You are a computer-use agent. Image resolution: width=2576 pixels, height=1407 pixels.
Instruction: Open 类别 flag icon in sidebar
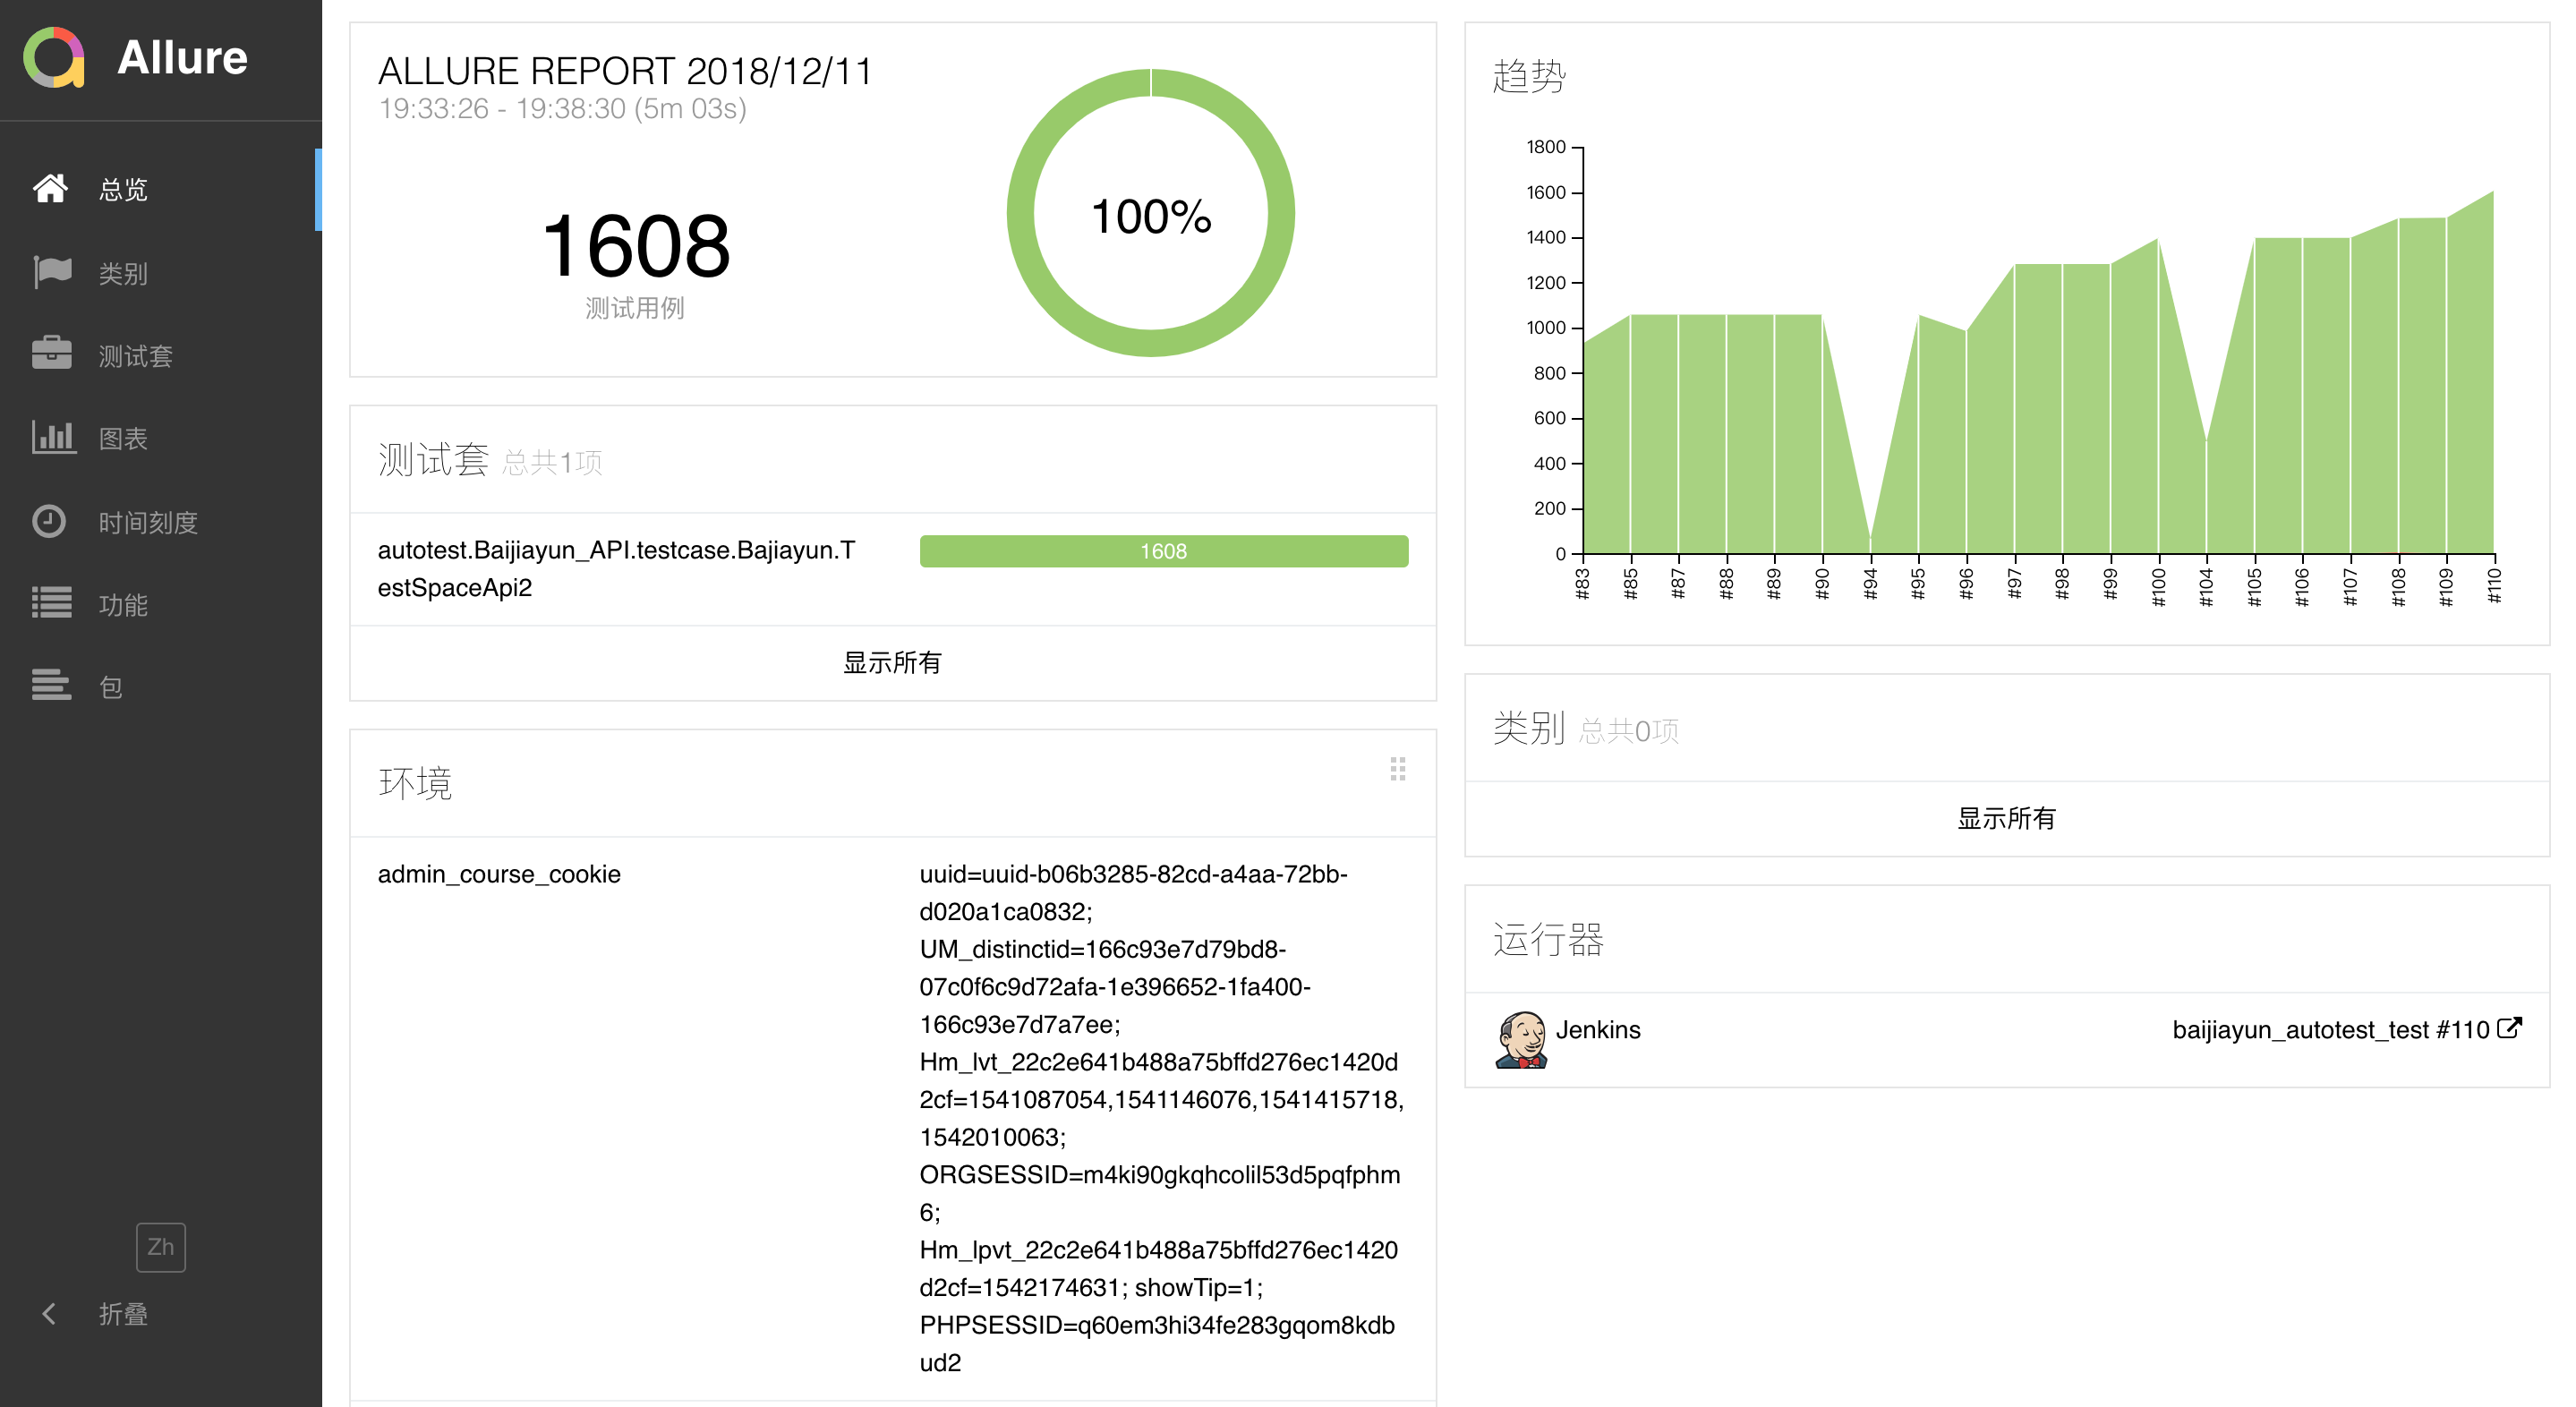click(52, 272)
